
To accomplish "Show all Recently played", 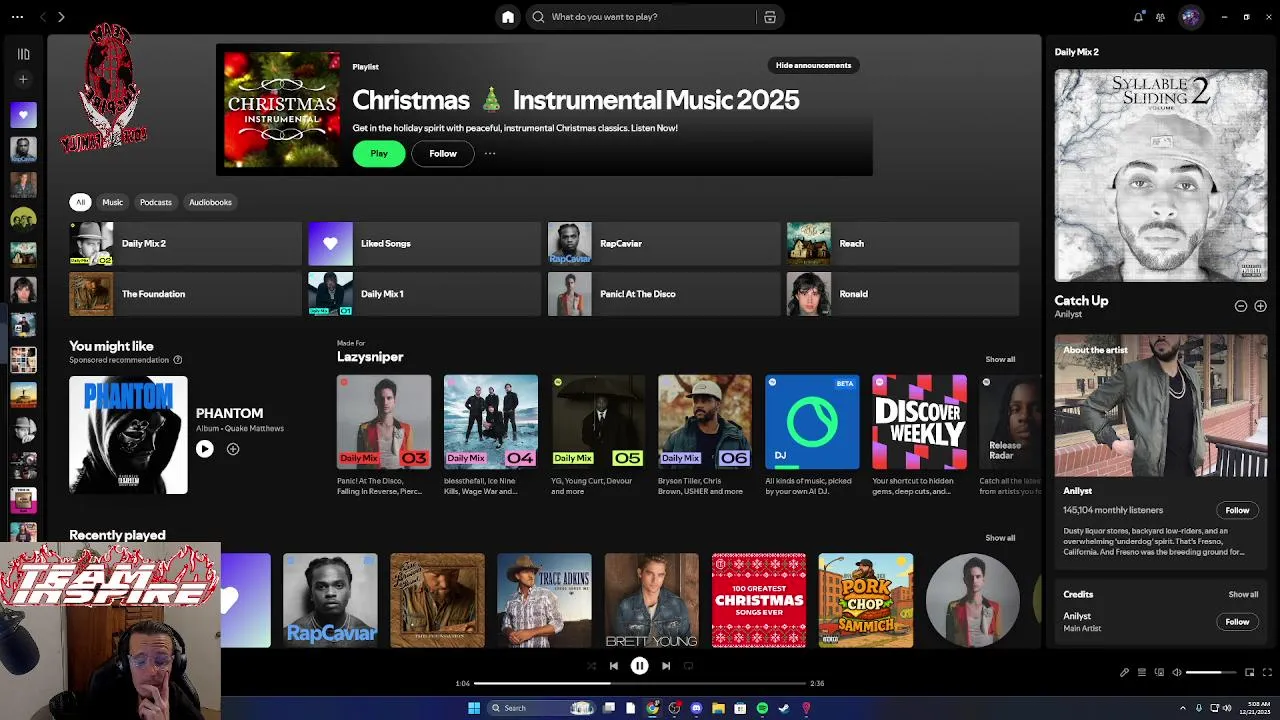I will click(x=1000, y=538).
